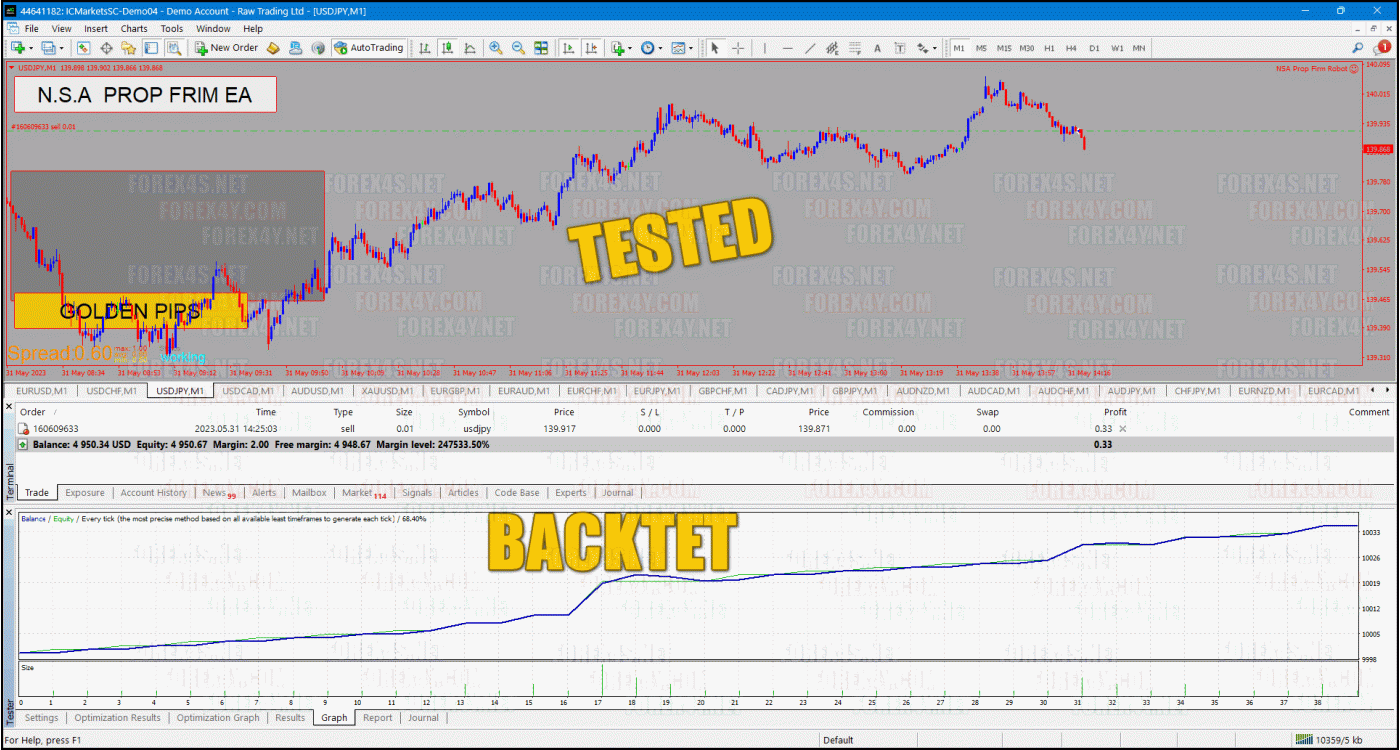Image resolution: width=1400 pixels, height=750 pixels.
Task: Switch chart to candlesticks mode
Action: click(x=447, y=48)
